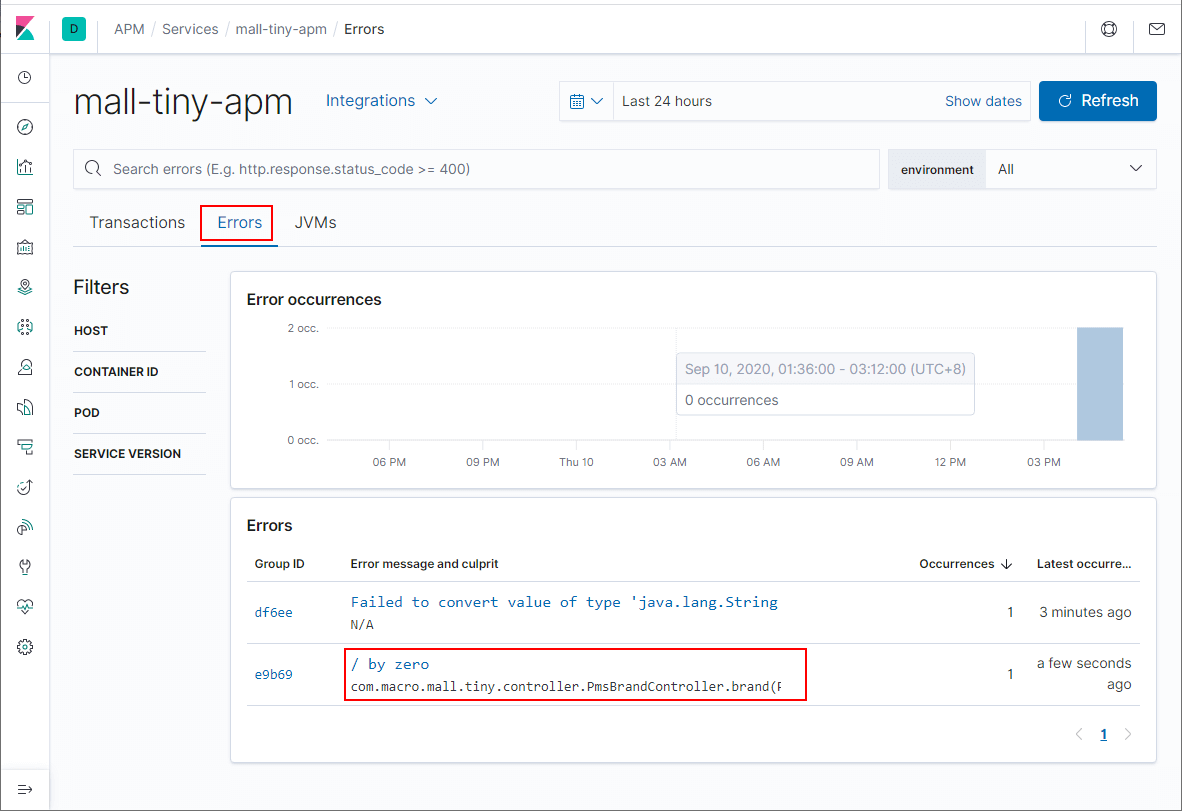Select the Errors tab

(240, 222)
